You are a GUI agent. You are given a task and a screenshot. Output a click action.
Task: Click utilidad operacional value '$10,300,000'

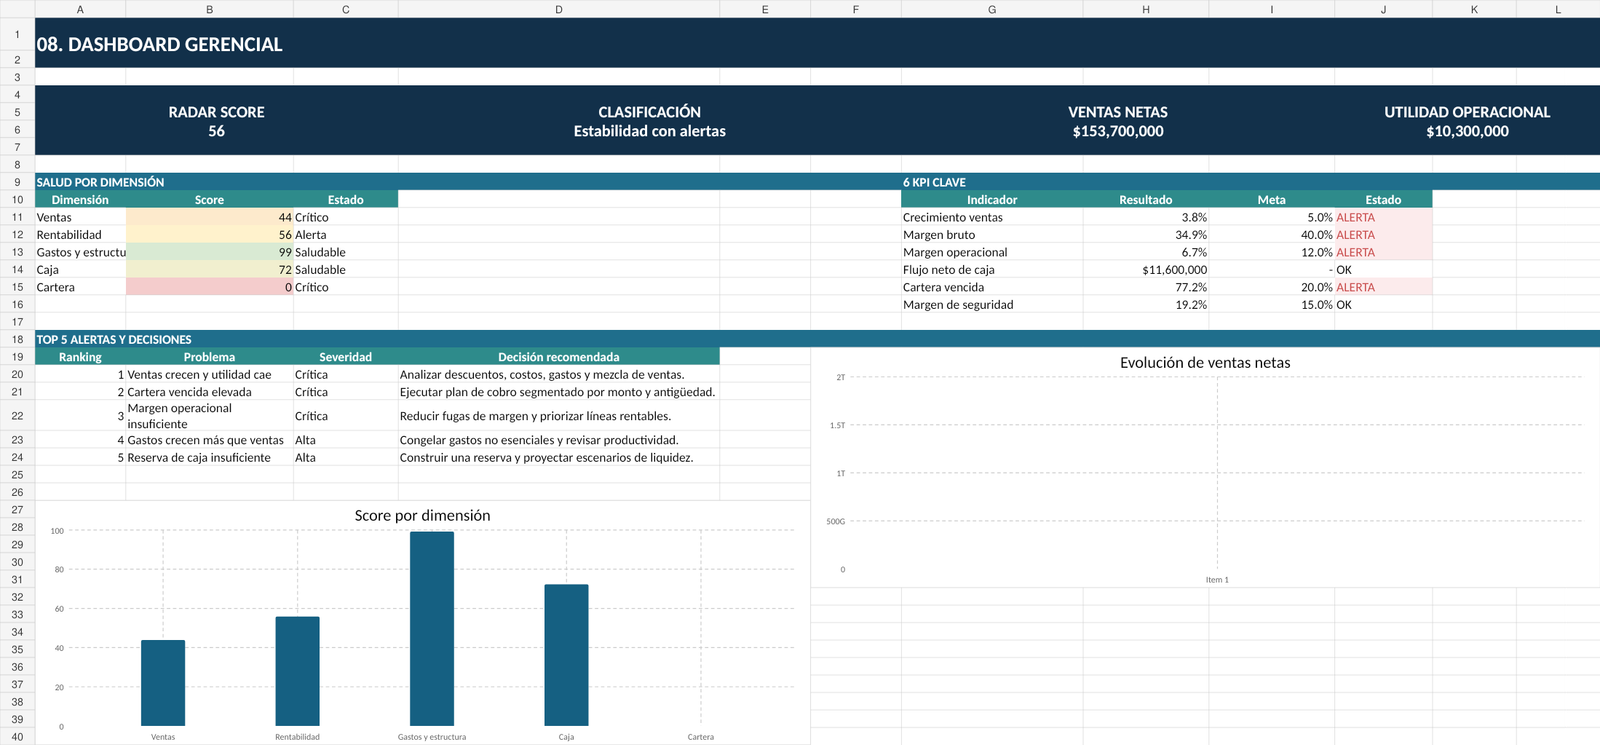point(1467,131)
